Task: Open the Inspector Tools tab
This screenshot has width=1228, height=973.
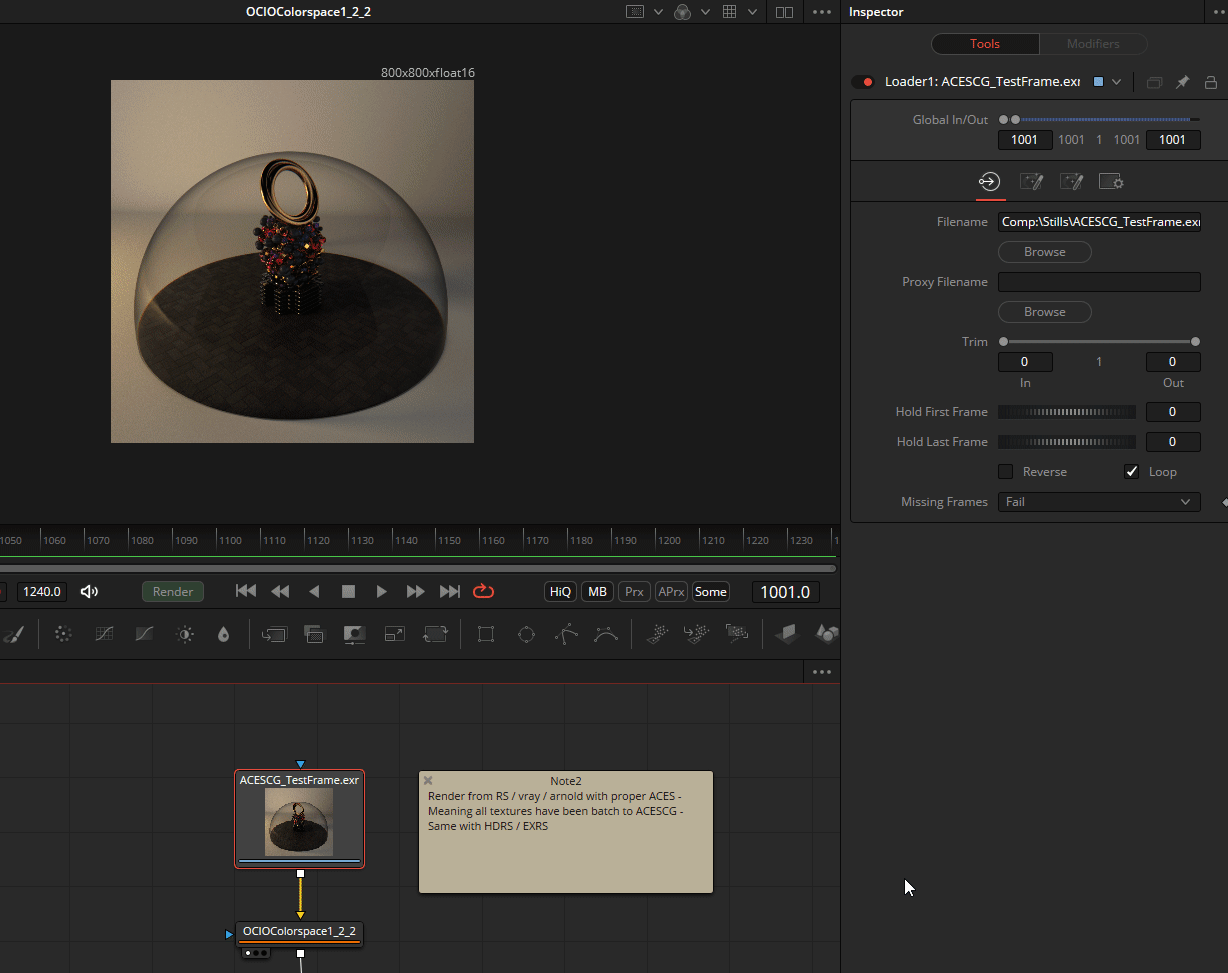Action: point(985,44)
